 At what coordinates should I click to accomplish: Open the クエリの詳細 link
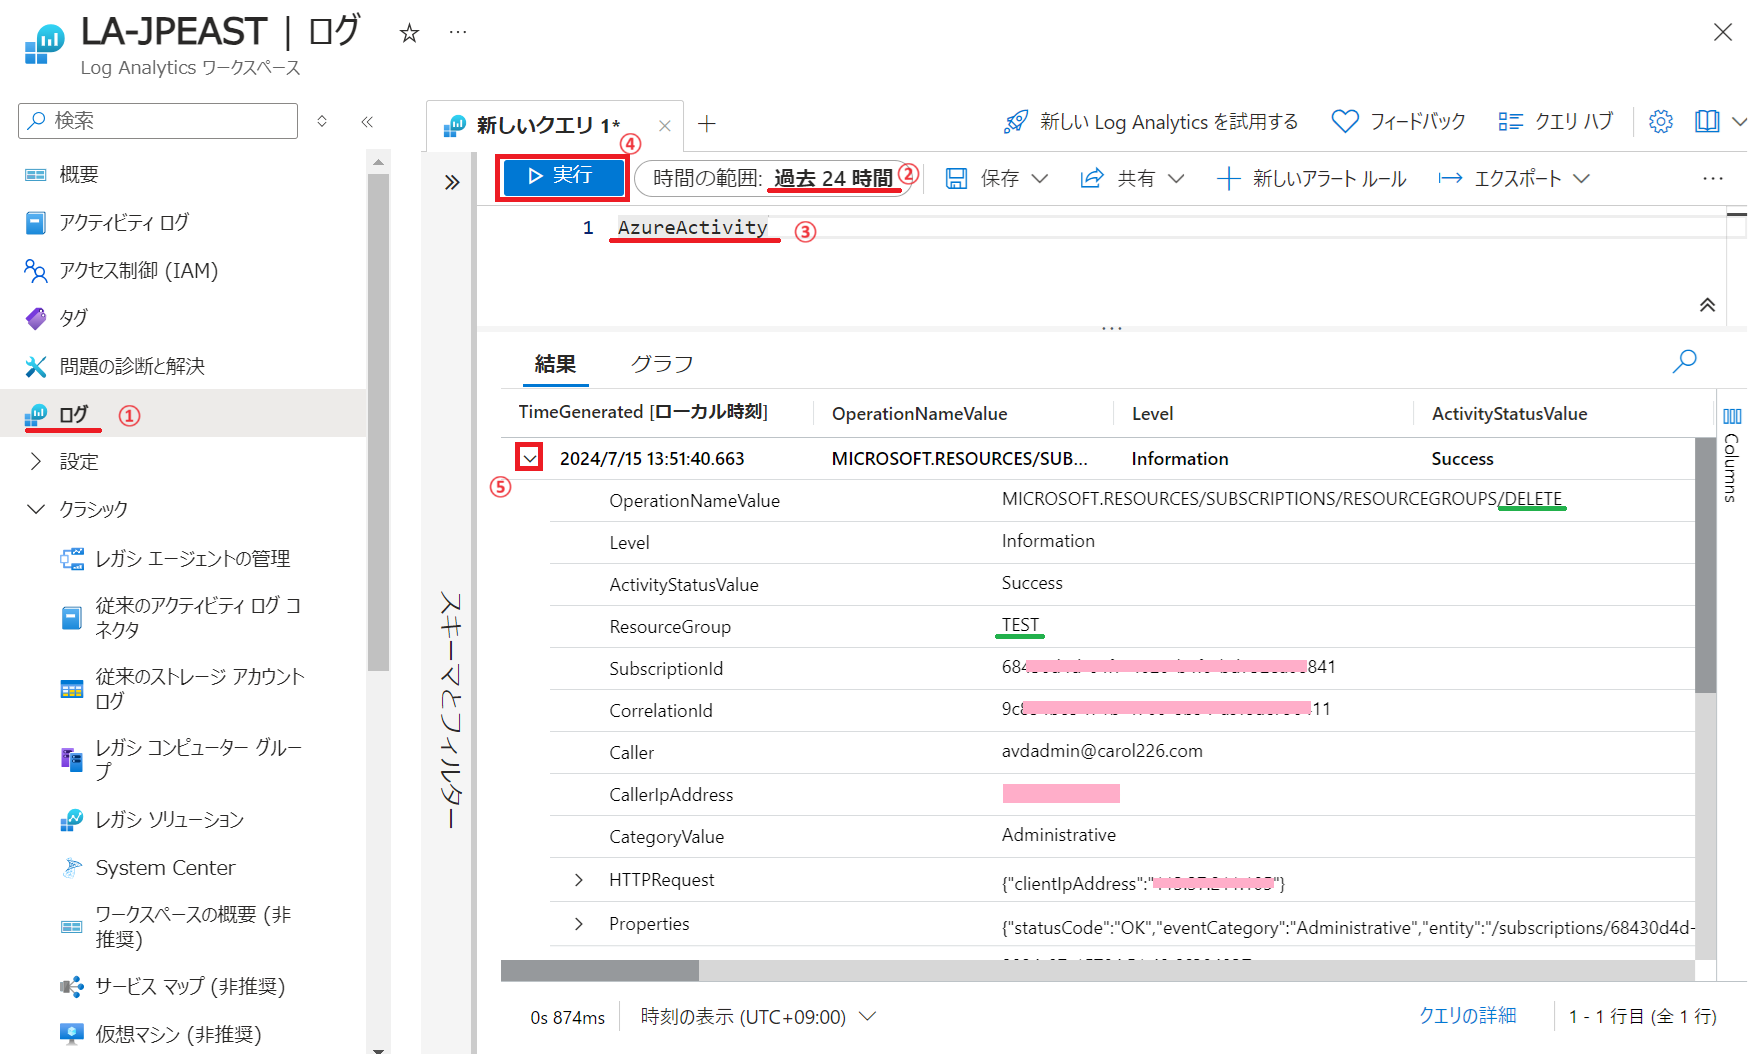[1467, 1016]
